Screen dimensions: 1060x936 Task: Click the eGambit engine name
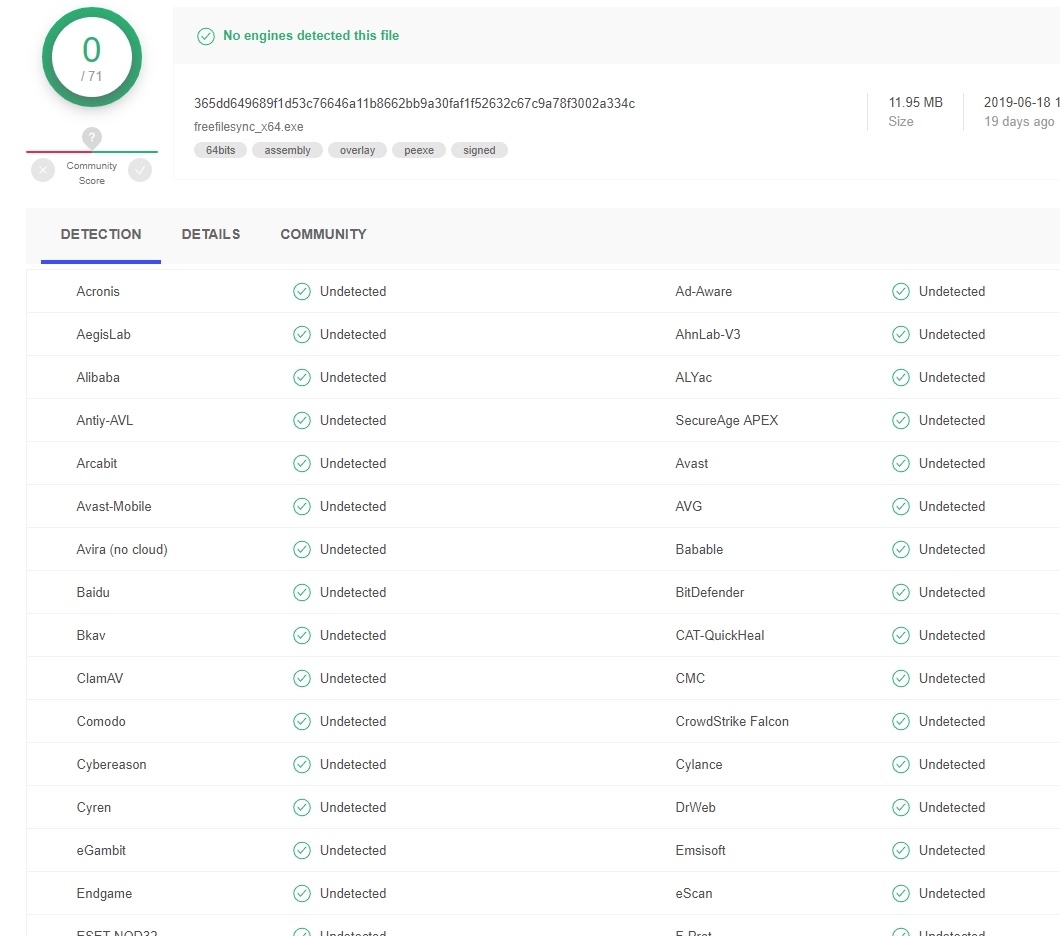[x=101, y=851]
